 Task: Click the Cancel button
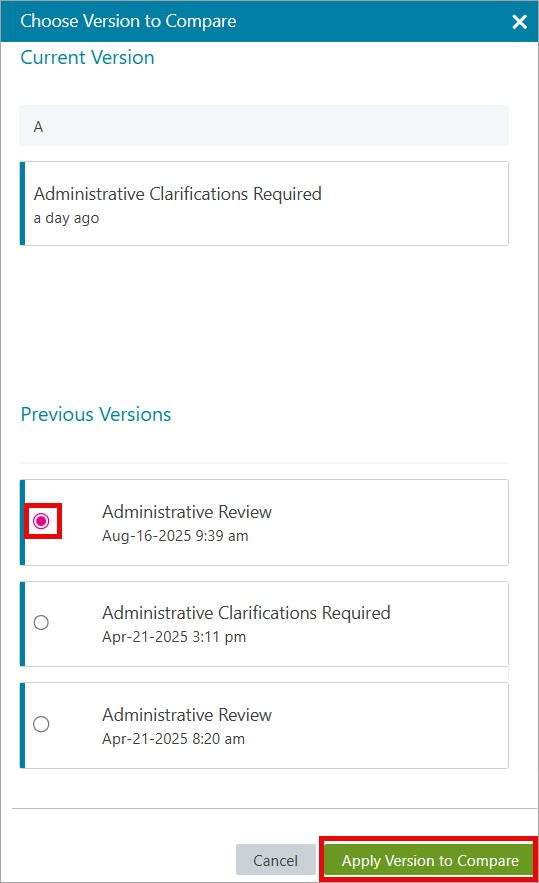275,860
